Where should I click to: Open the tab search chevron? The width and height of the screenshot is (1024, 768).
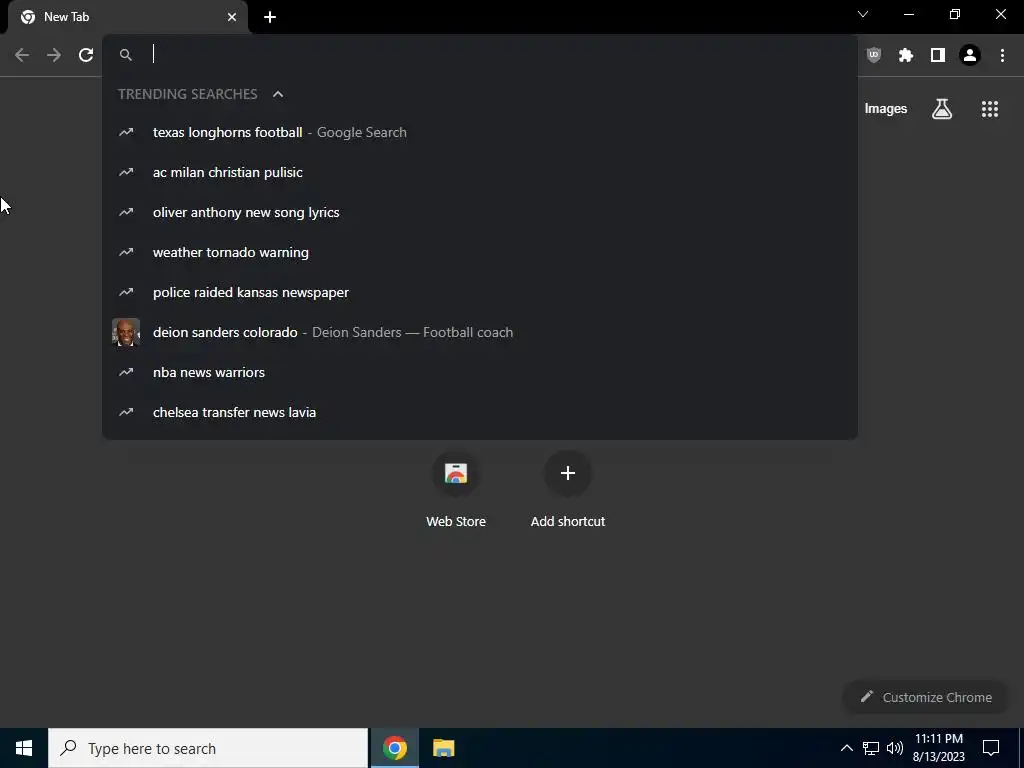863,14
